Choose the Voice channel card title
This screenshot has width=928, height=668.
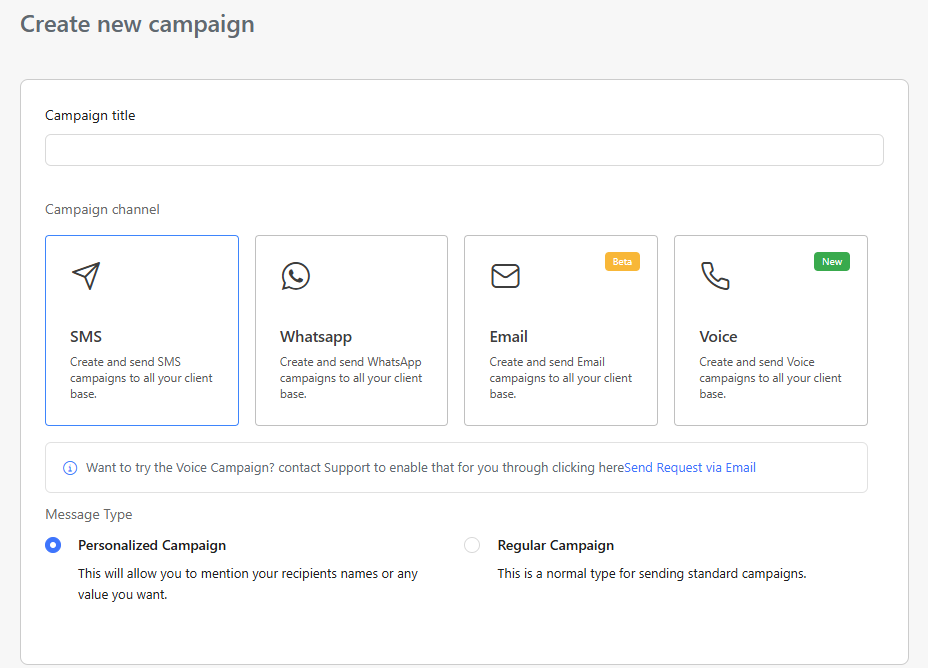pos(718,337)
